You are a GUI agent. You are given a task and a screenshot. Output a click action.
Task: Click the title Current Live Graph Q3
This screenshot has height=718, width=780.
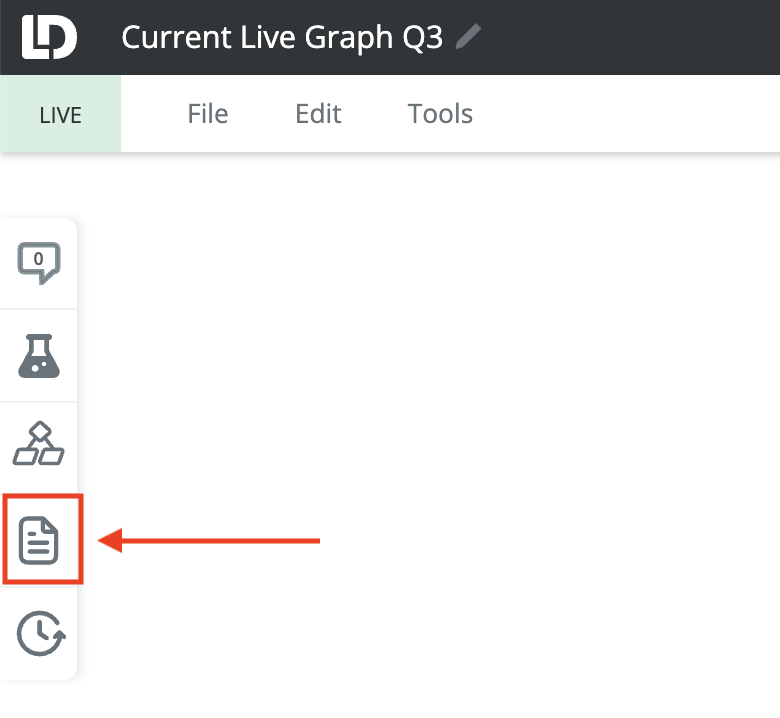click(x=281, y=38)
